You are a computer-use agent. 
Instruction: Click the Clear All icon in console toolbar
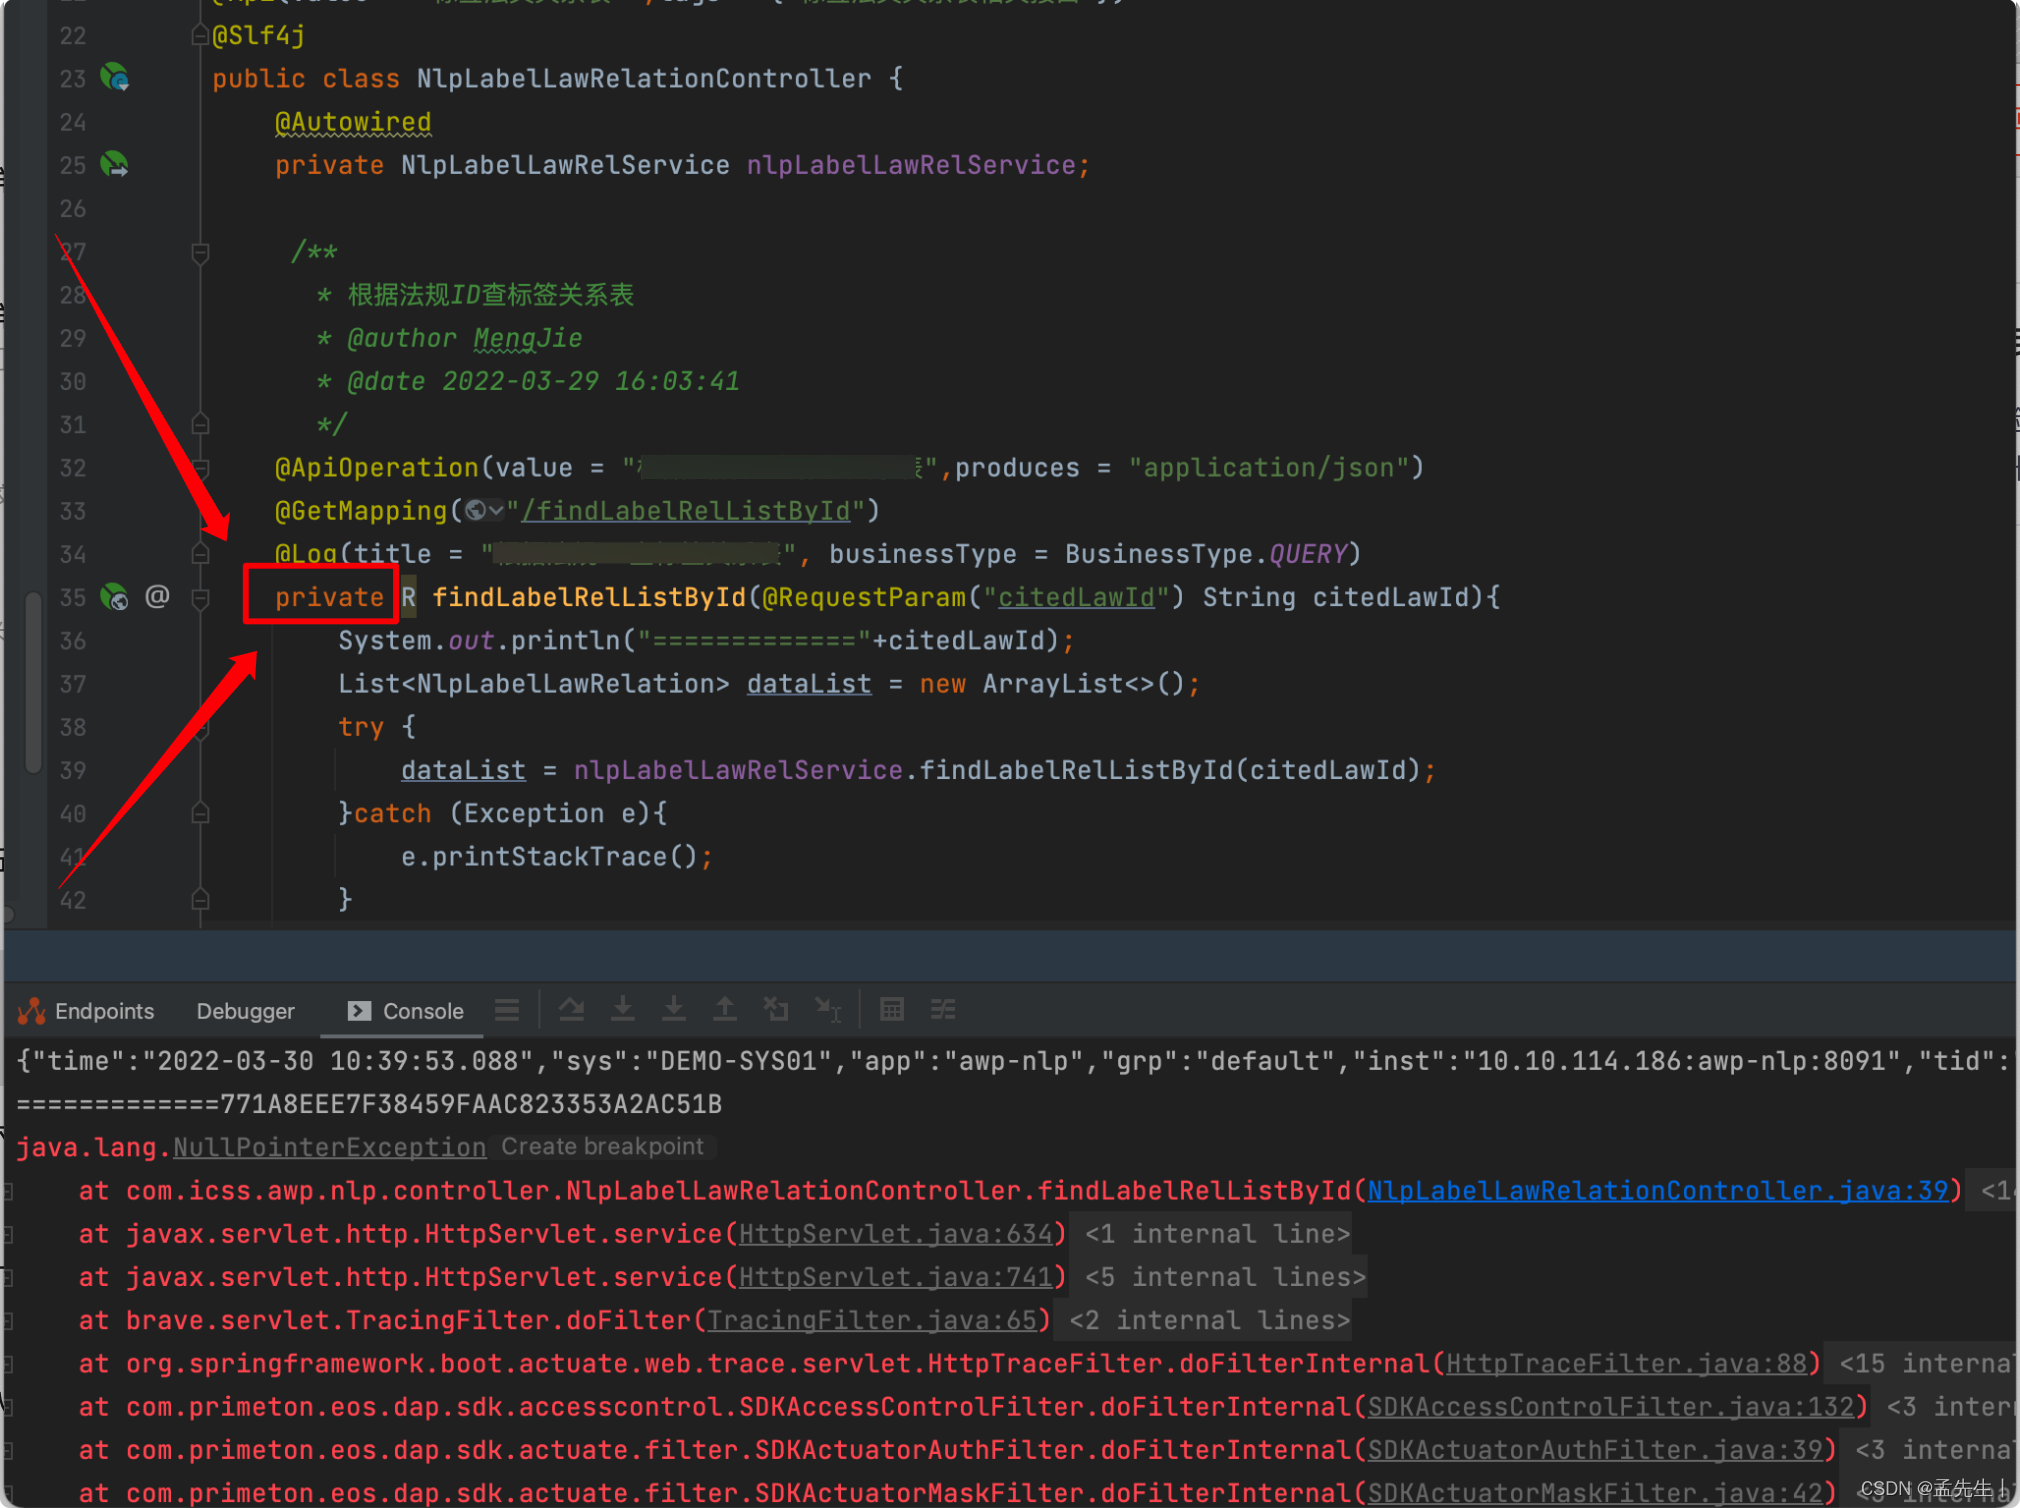777,1010
